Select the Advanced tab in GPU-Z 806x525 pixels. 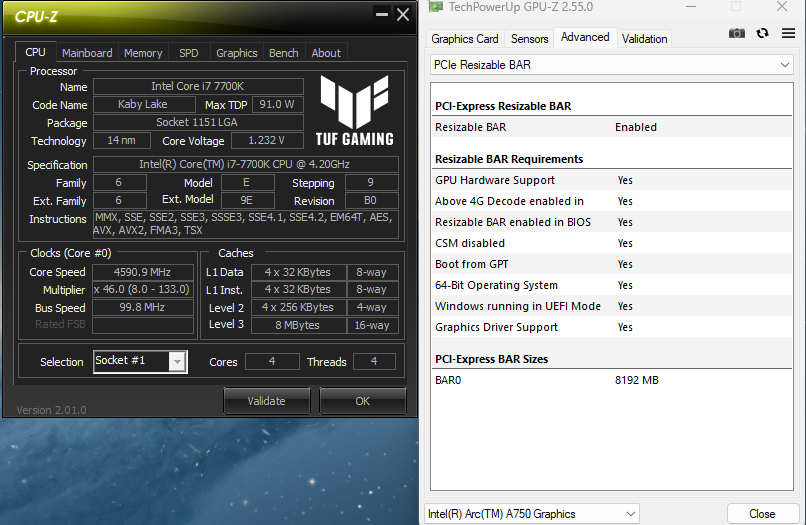click(585, 37)
